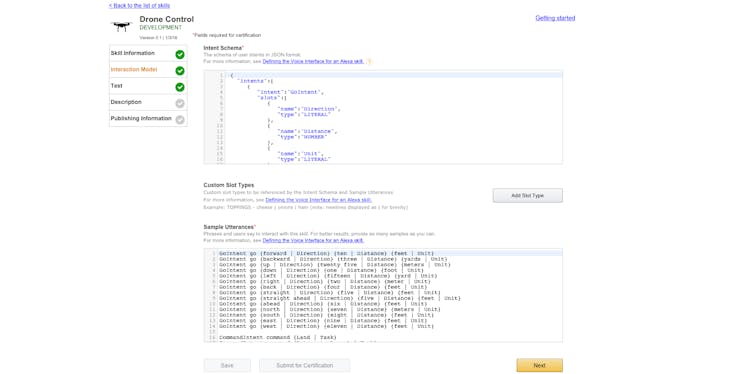
Task: Click the gray checkmark beside Publishing Information
Action: [180, 119]
